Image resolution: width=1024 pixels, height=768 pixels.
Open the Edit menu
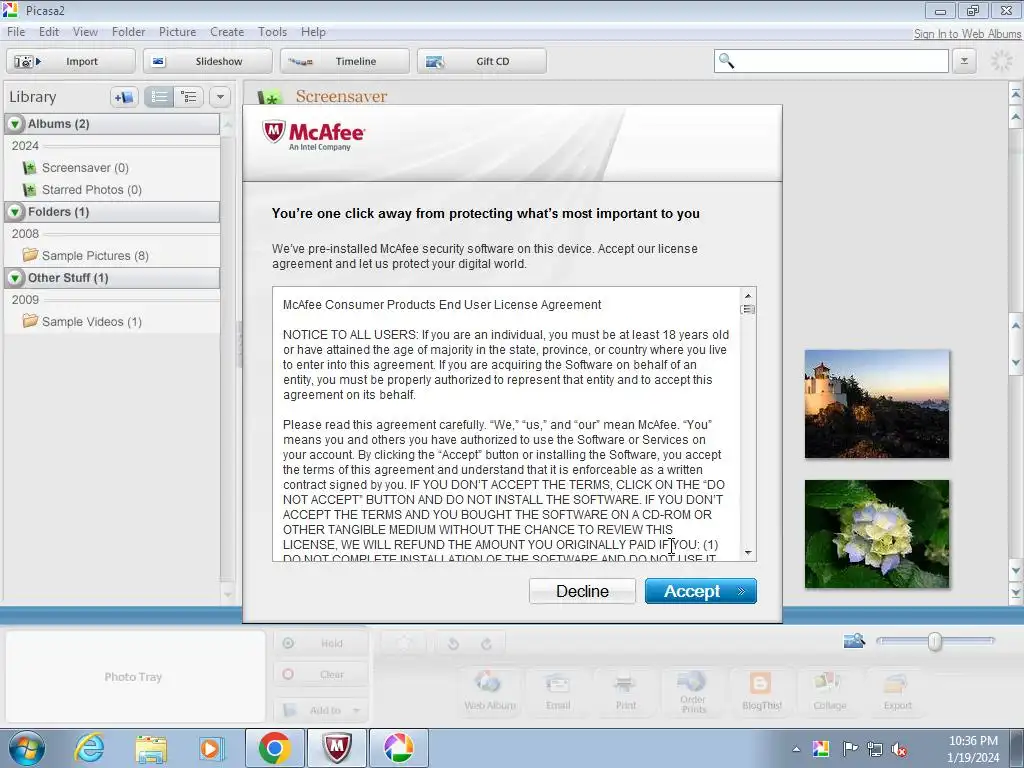click(x=49, y=32)
